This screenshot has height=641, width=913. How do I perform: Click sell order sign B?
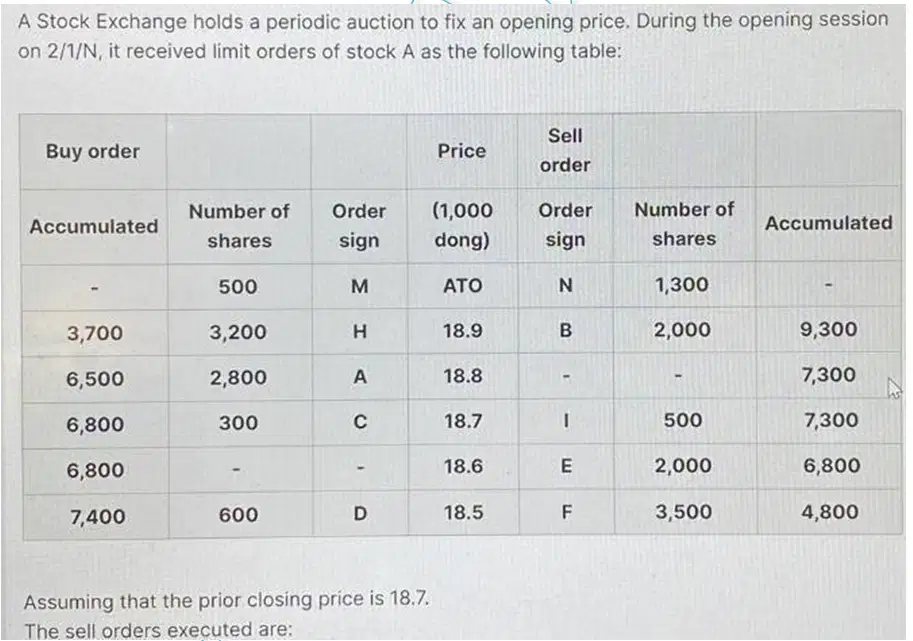pyautogui.click(x=565, y=331)
